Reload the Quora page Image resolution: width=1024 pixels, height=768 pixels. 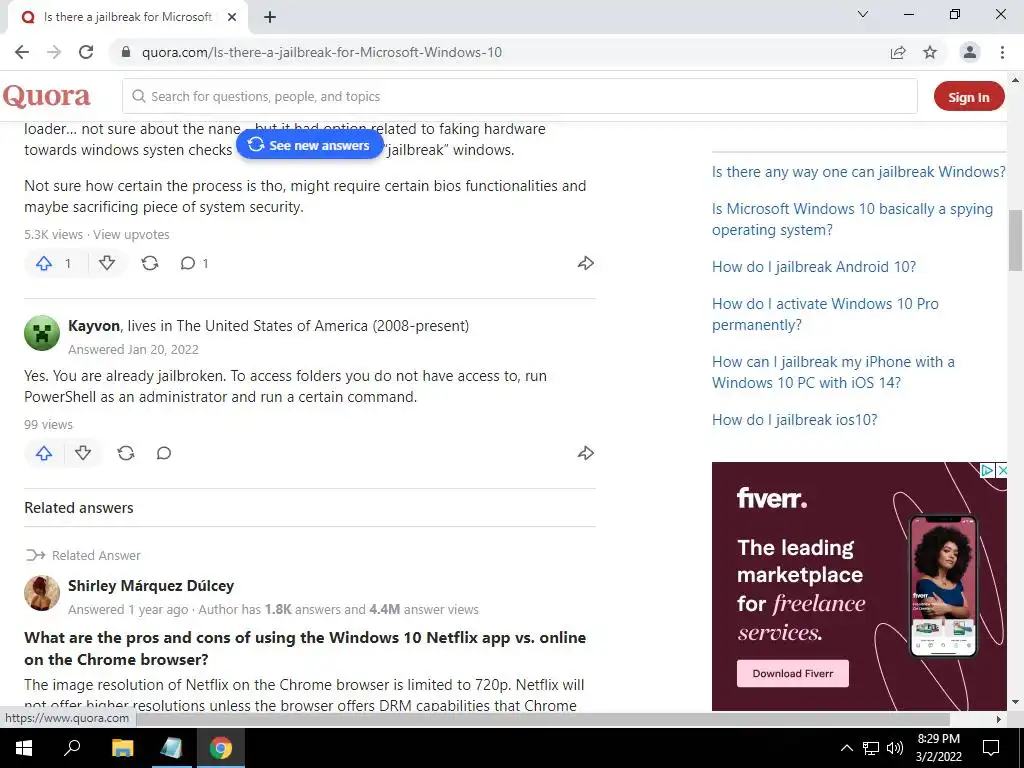pos(86,52)
